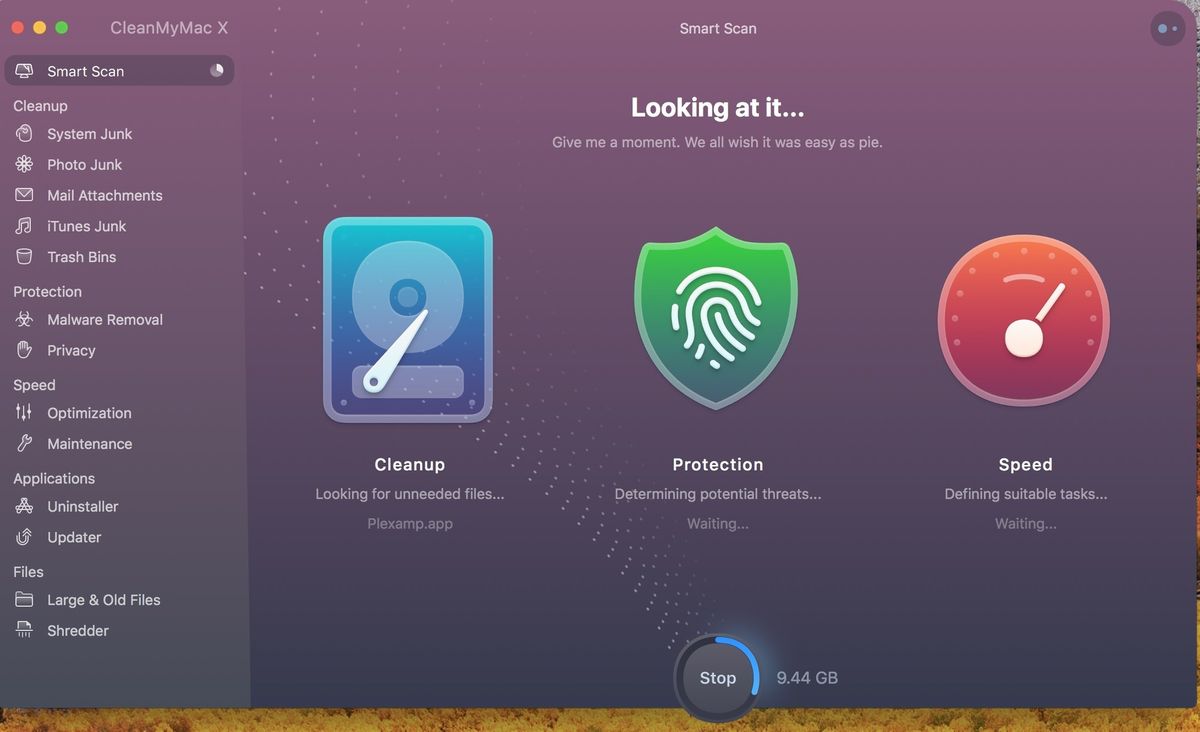This screenshot has width=1200, height=732.
Task: Select the System Junk sidebar icon
Action: coord(26,133)
